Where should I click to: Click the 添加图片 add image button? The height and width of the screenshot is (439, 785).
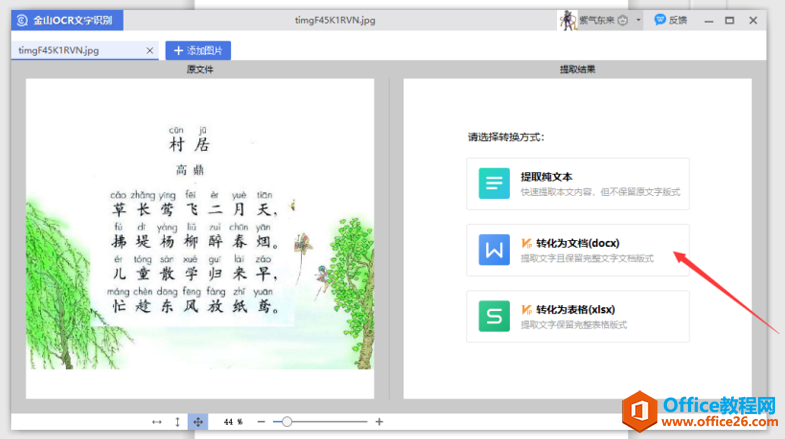click(198, 51)
